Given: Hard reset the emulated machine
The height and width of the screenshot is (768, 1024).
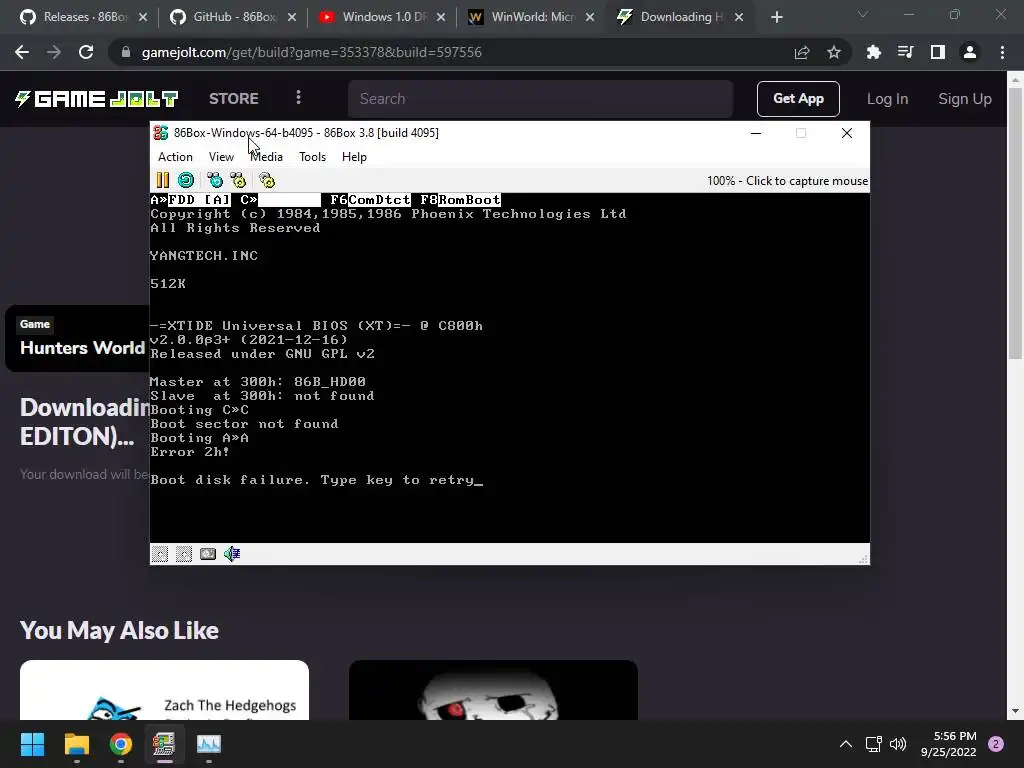Looking at the screenshot, I should coord(186,180).
